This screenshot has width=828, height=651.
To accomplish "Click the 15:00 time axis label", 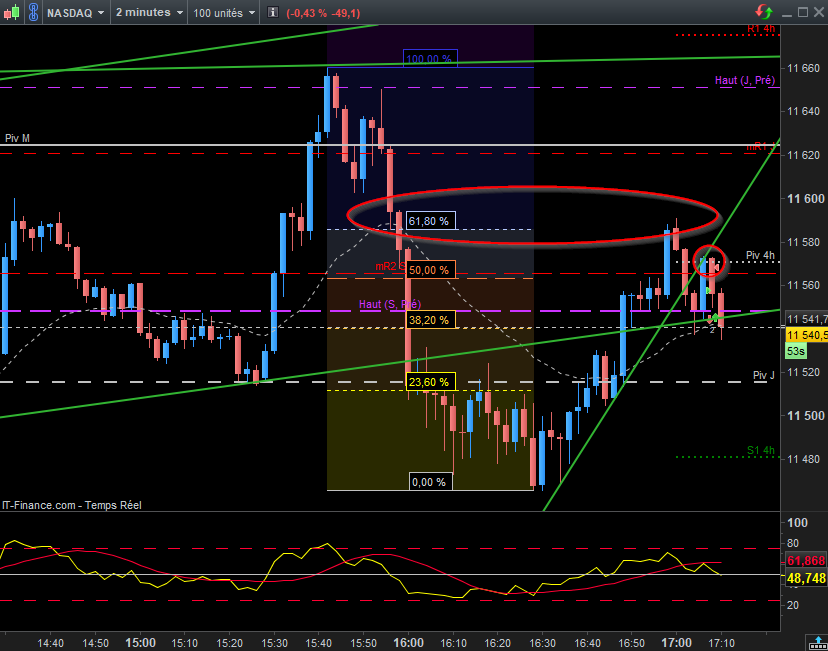I will 140,643.
